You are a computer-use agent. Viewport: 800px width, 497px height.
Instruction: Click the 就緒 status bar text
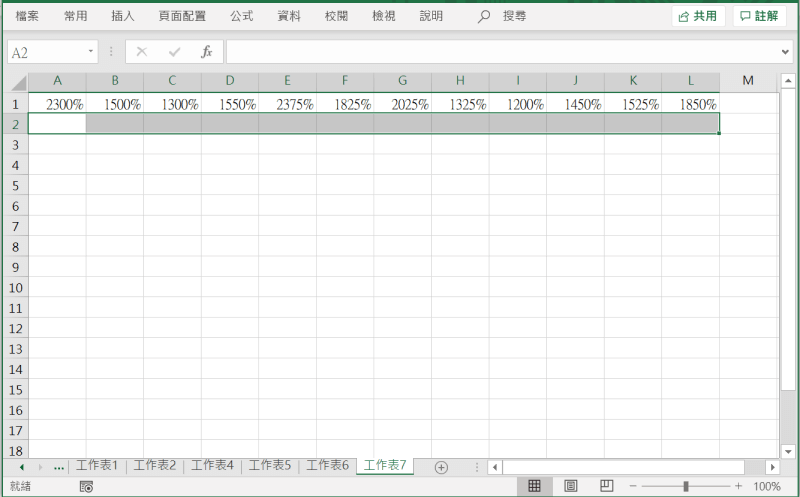(x=20, y=486)
